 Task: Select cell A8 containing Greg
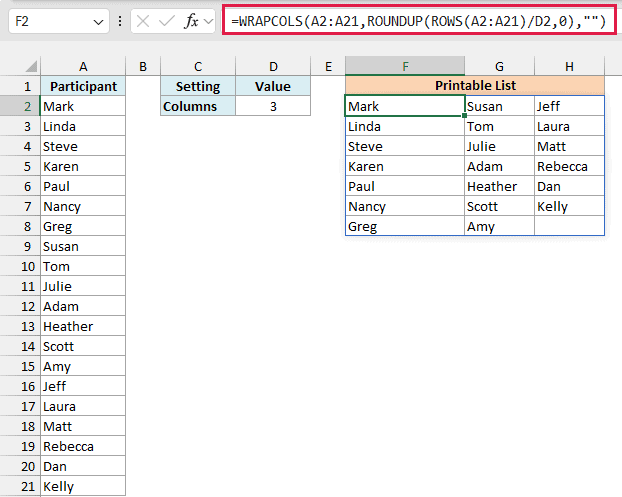click(83, 226)
